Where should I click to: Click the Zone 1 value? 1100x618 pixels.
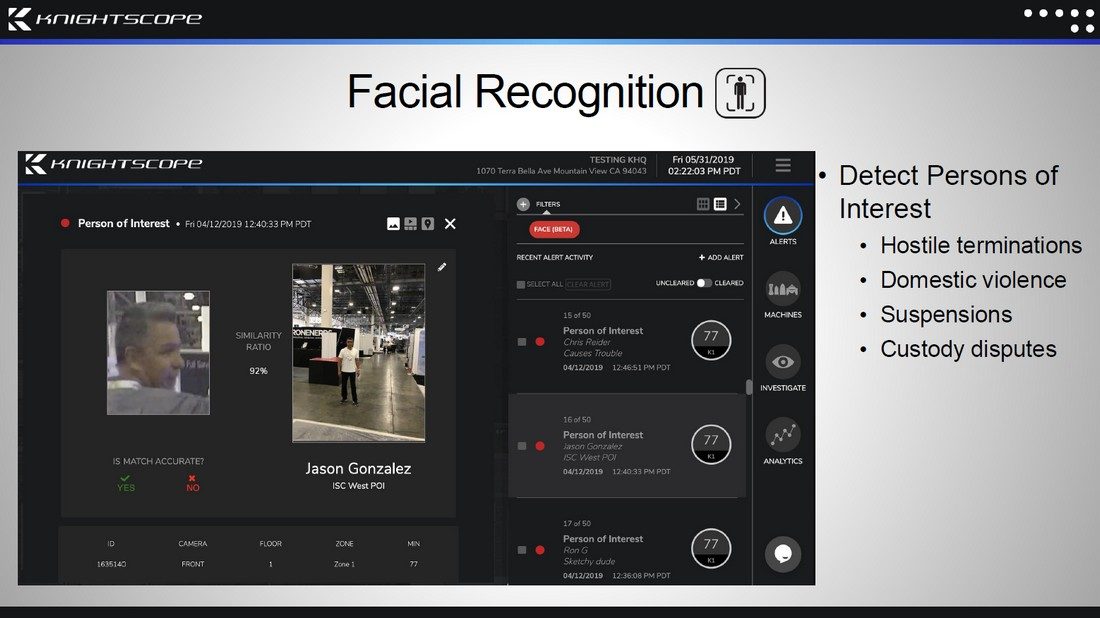pyautogui.click(x=344, y=564)
